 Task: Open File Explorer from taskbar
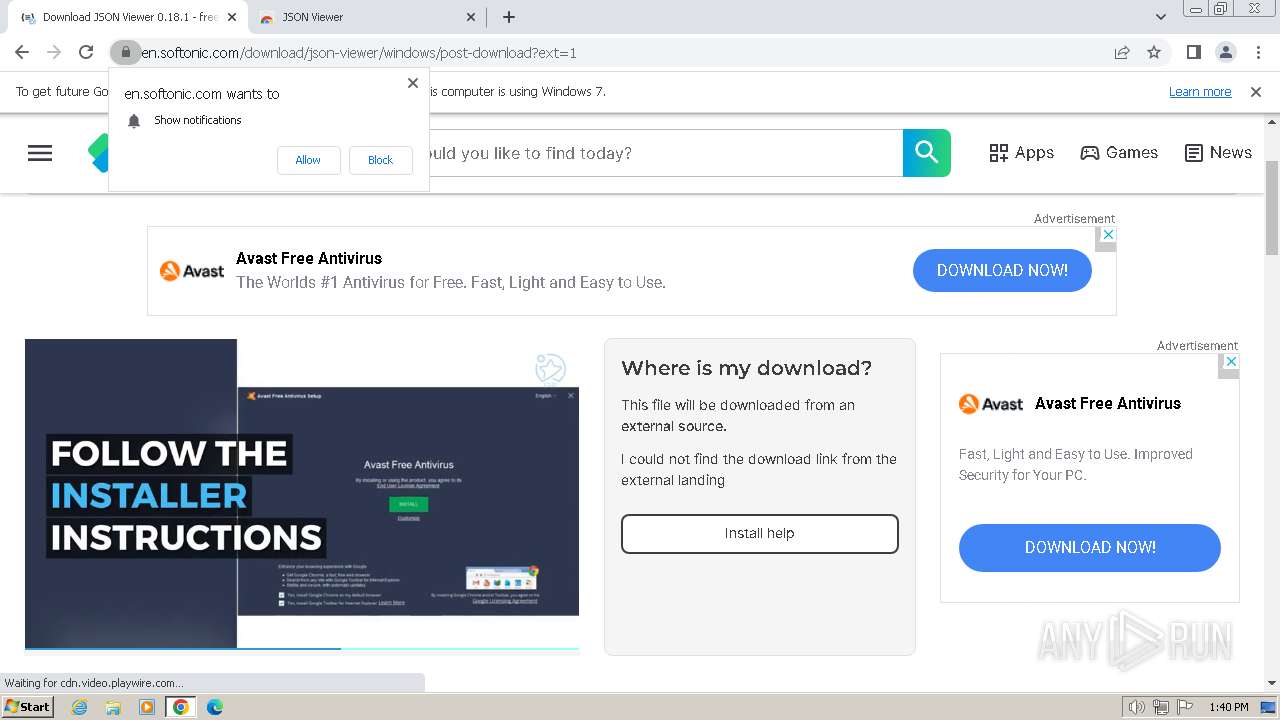coord(113,707)
